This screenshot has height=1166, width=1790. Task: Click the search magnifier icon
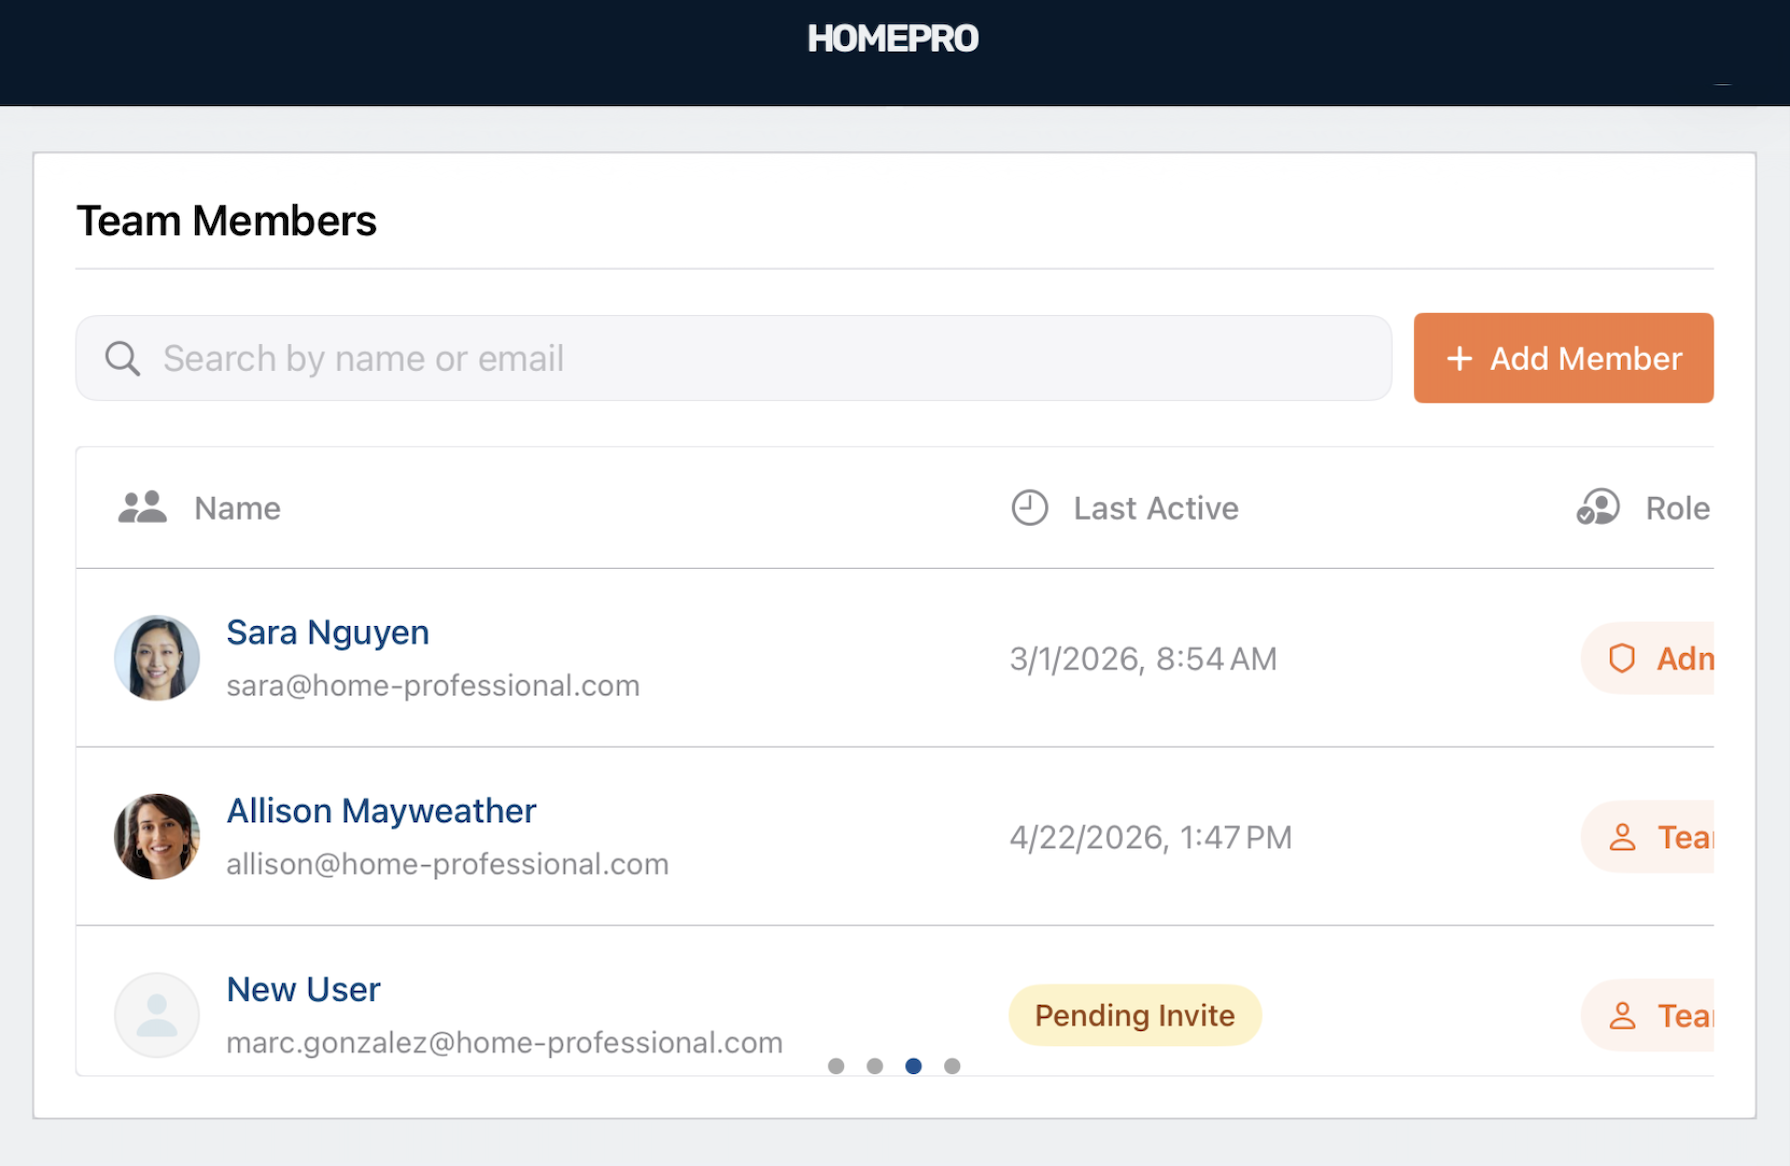click(x=122, y=358)
